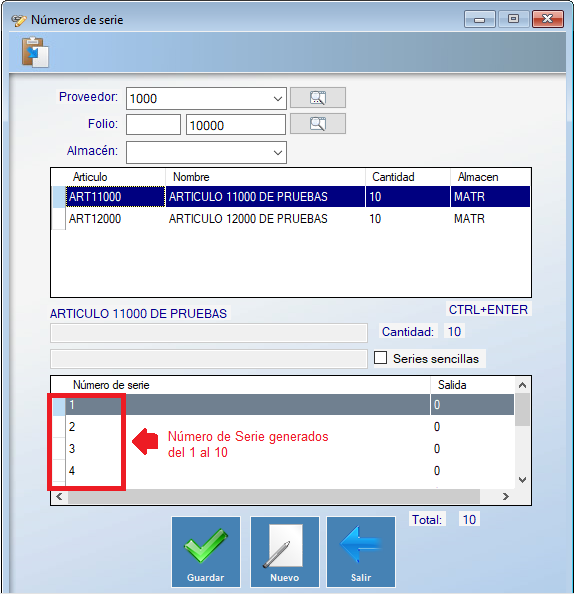
Task: Exit using the Salir arrow button
Action: pos(361,552)
